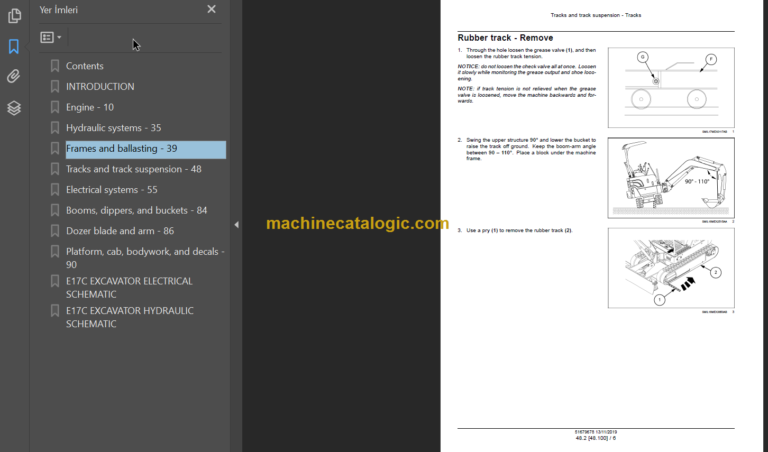Open the Contents bookmark
Viewport: 768px width, 452px height.
pos(85,66)
